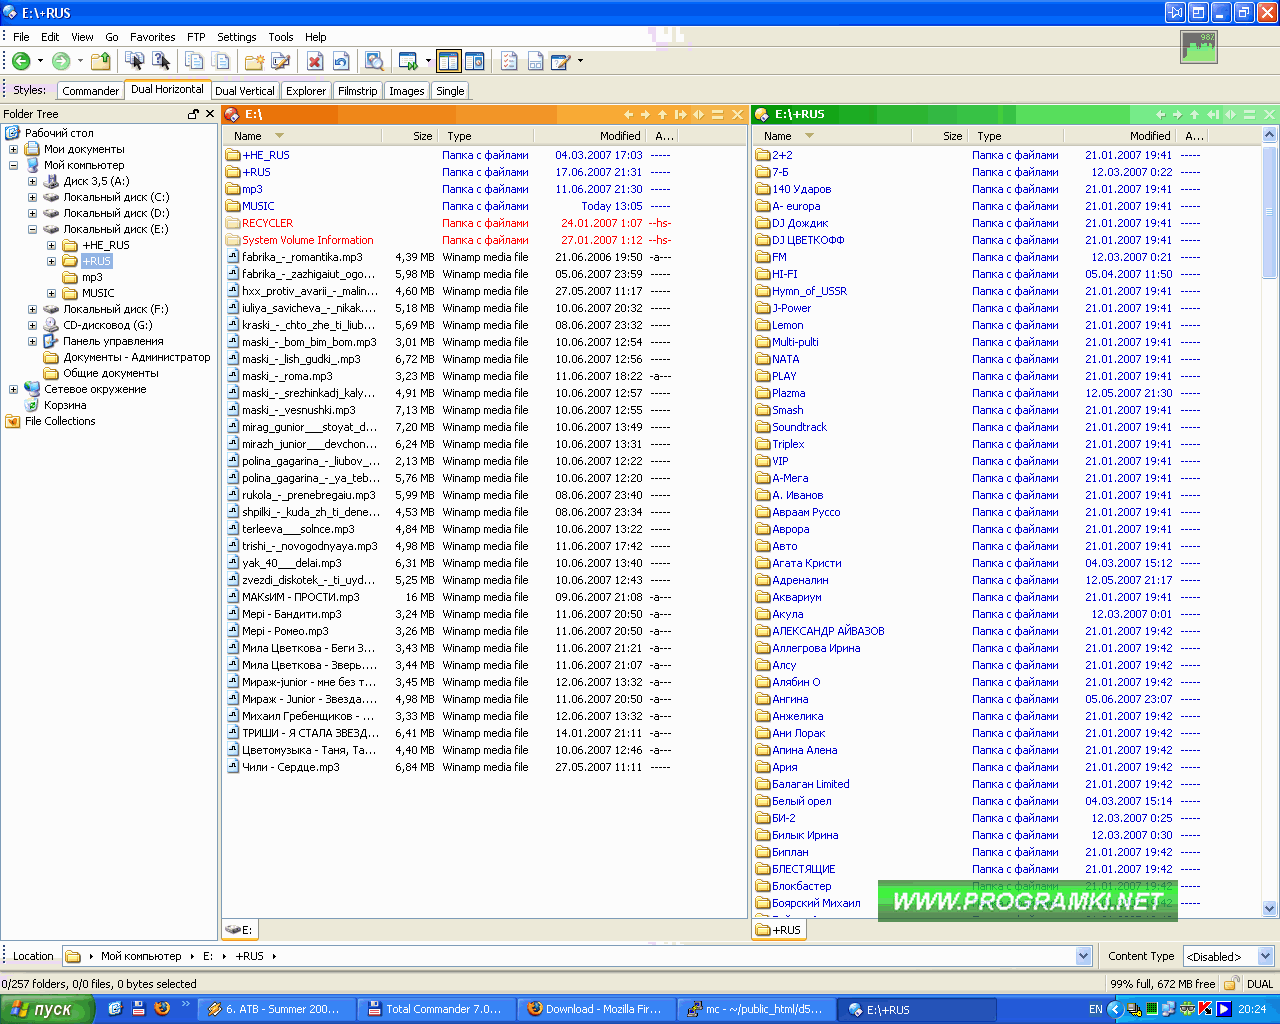Viewport: 1280px width, 1024px height.
Task: Click the Move Files toolbar icon
Action: click(x=160, y=62)
